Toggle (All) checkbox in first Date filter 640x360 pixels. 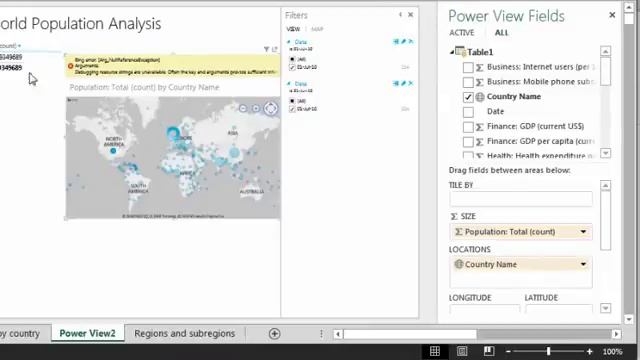(292, 59)
